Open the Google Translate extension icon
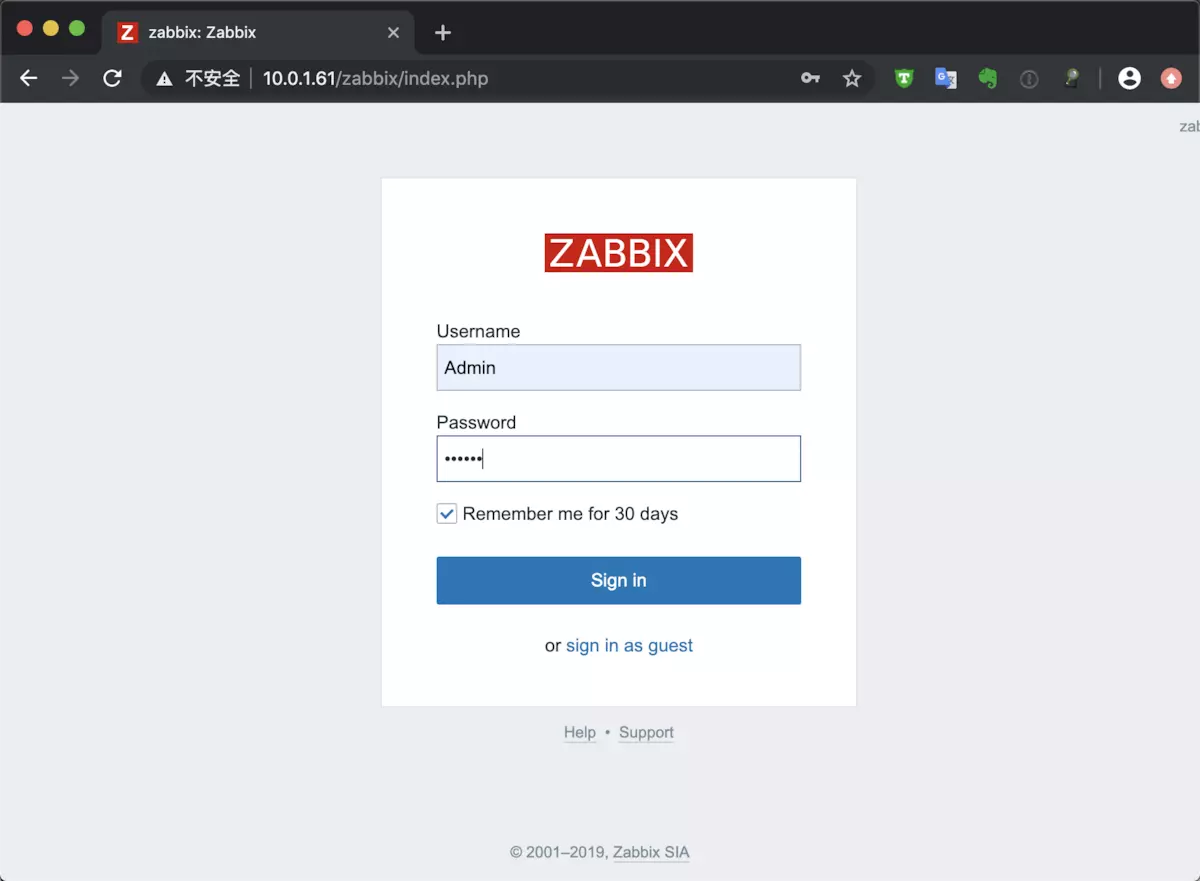This screenshot has height=881, width=1200. coord(945,78)
